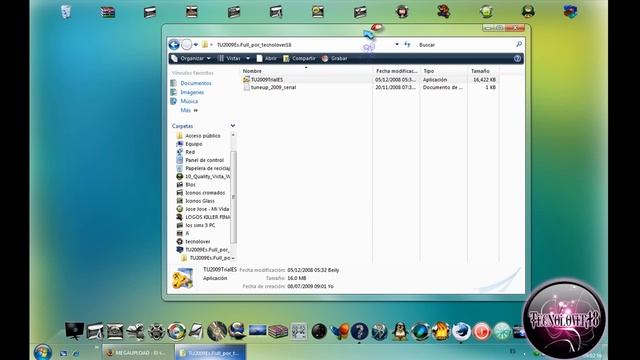Click Abrir in the toolbar

(266, 59)
